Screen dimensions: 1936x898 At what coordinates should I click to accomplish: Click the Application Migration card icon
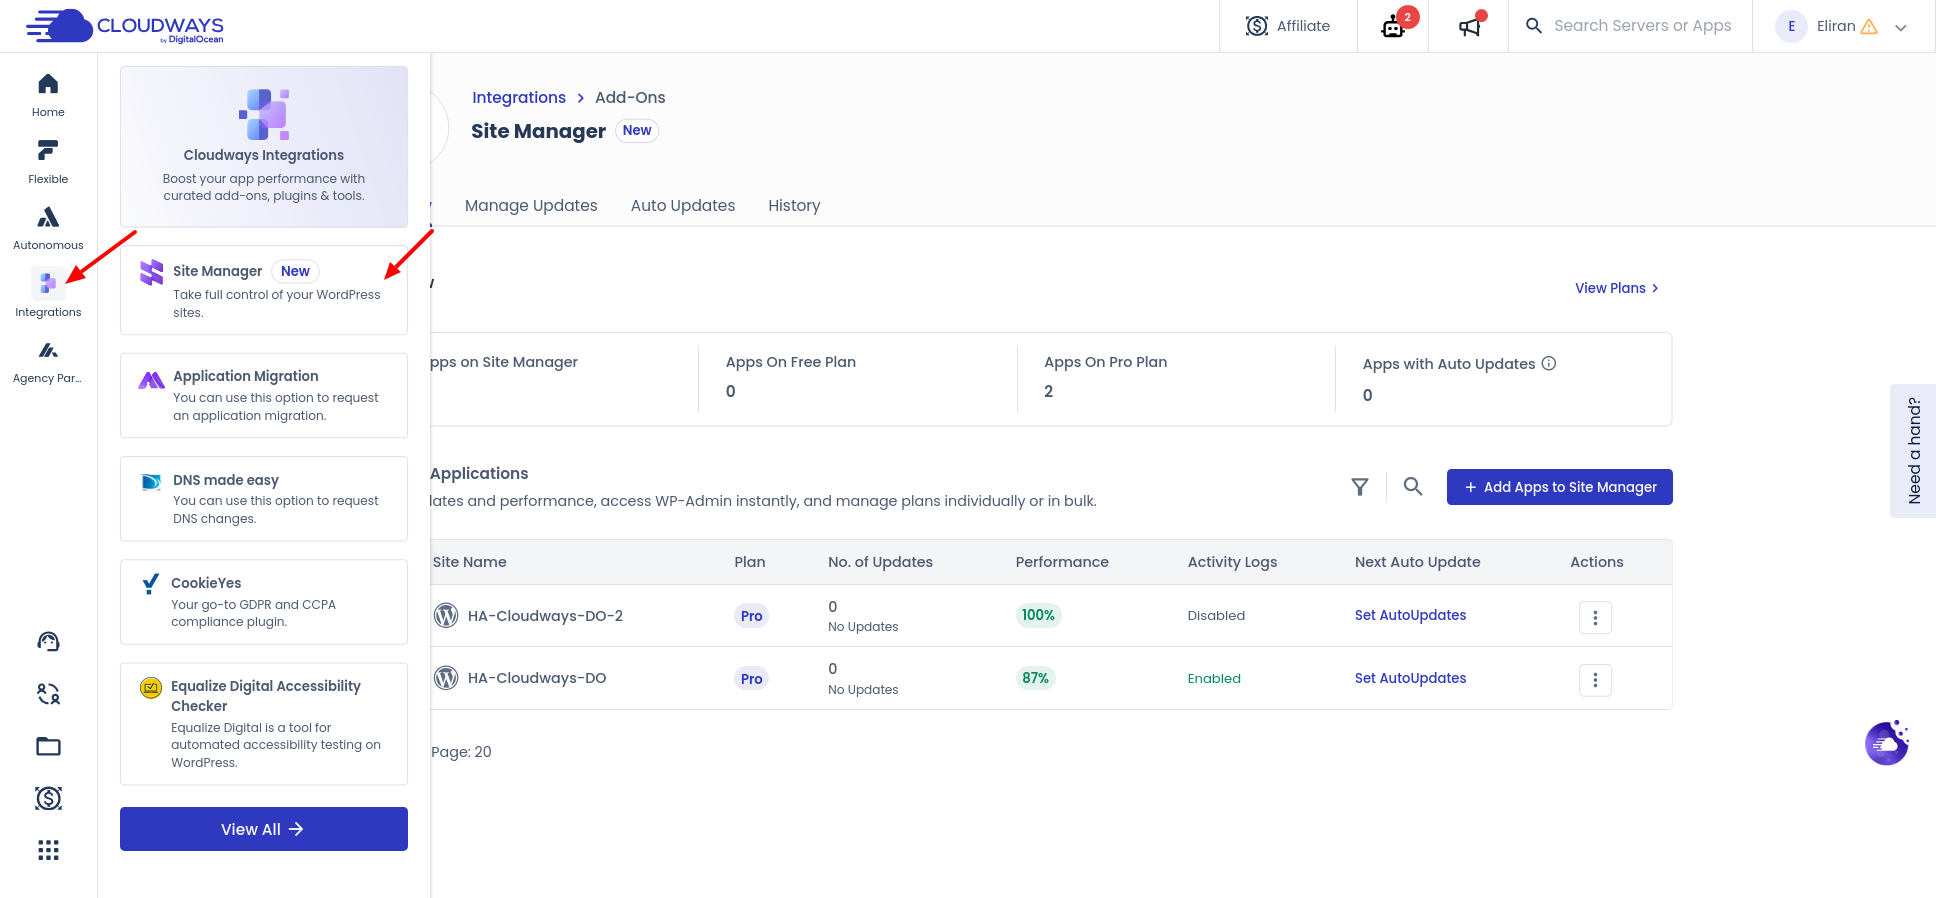point(152,380)
